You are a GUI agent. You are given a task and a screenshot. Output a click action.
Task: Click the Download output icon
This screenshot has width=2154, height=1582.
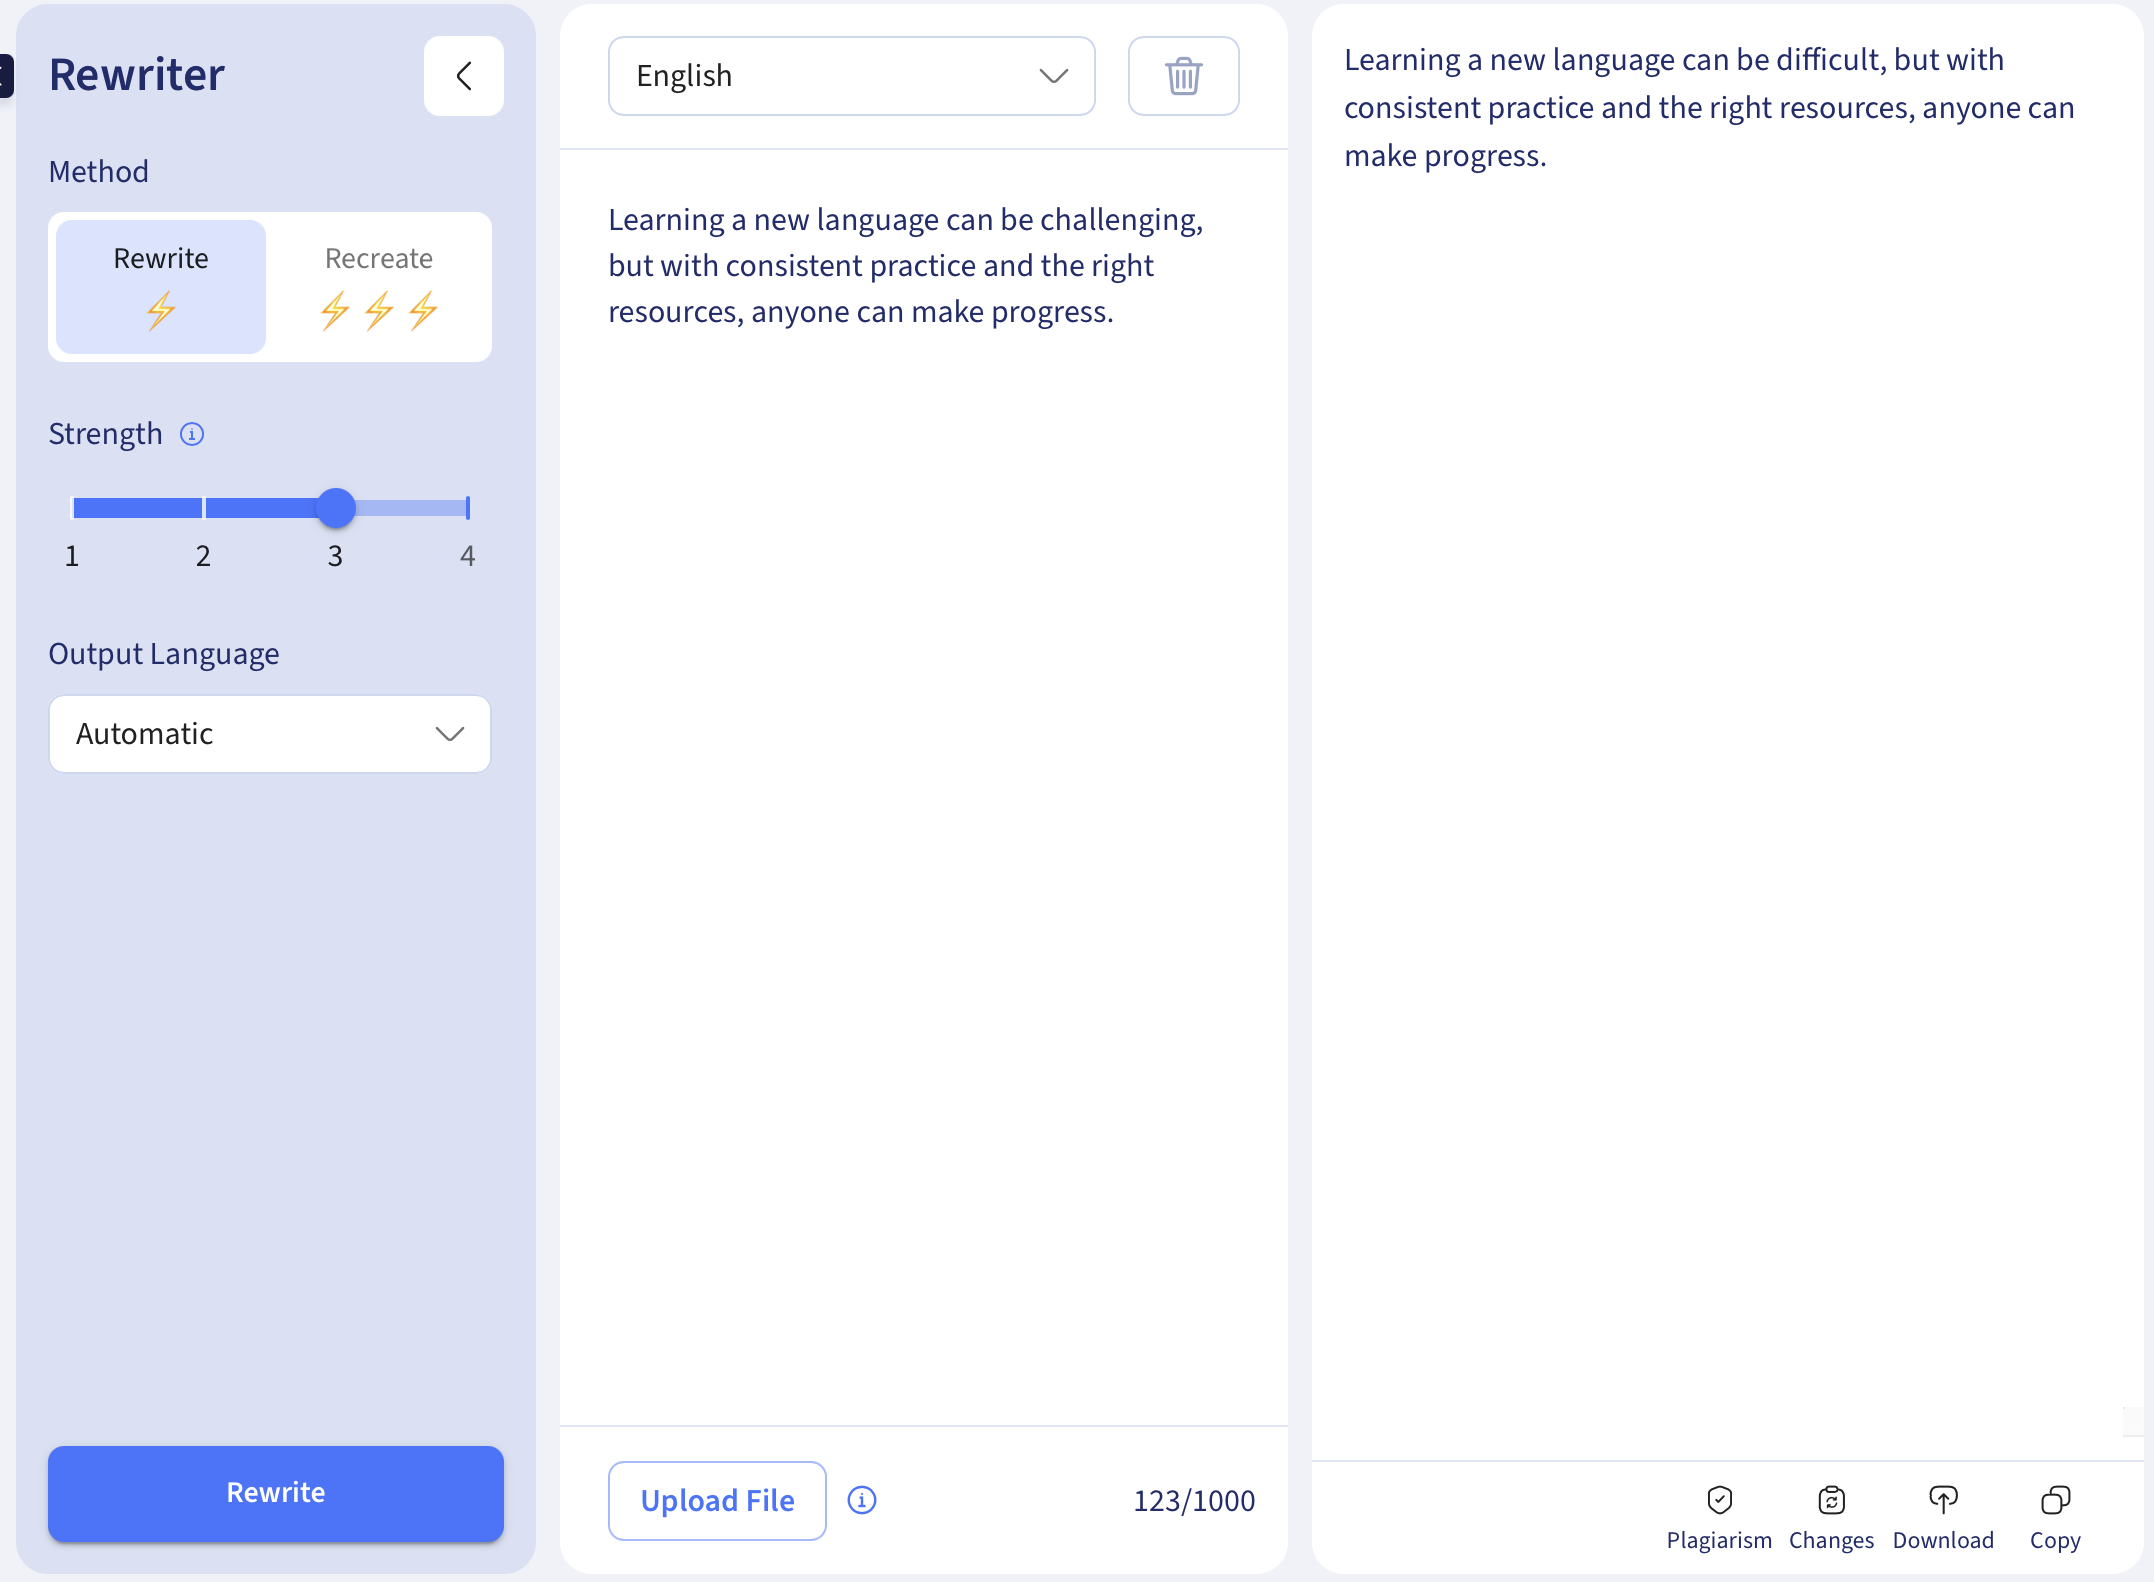pyautogui.click(x=1943, y=1500)
